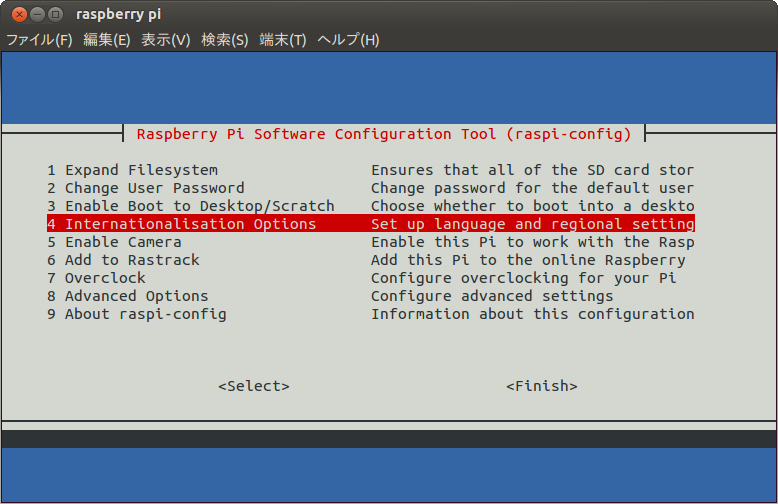Click description 'Information about this configuration'
This screenshot has height=504, width=778.
pyautogui.click(x=532, y=314)
